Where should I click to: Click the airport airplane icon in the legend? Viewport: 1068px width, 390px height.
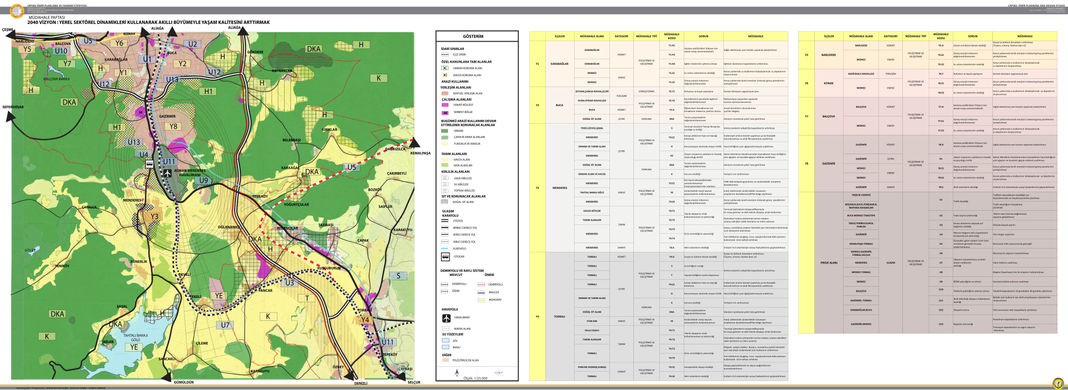[445, 318]
